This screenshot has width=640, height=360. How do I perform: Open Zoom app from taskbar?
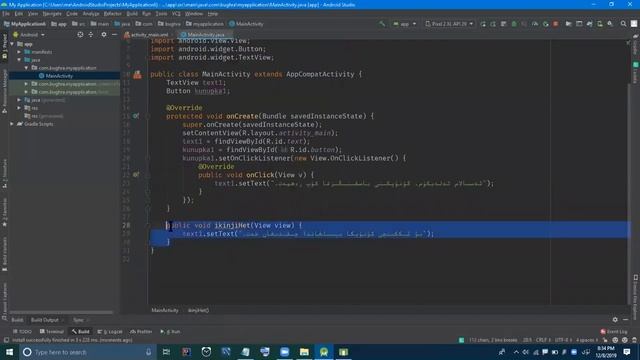[x=284, y=352]
